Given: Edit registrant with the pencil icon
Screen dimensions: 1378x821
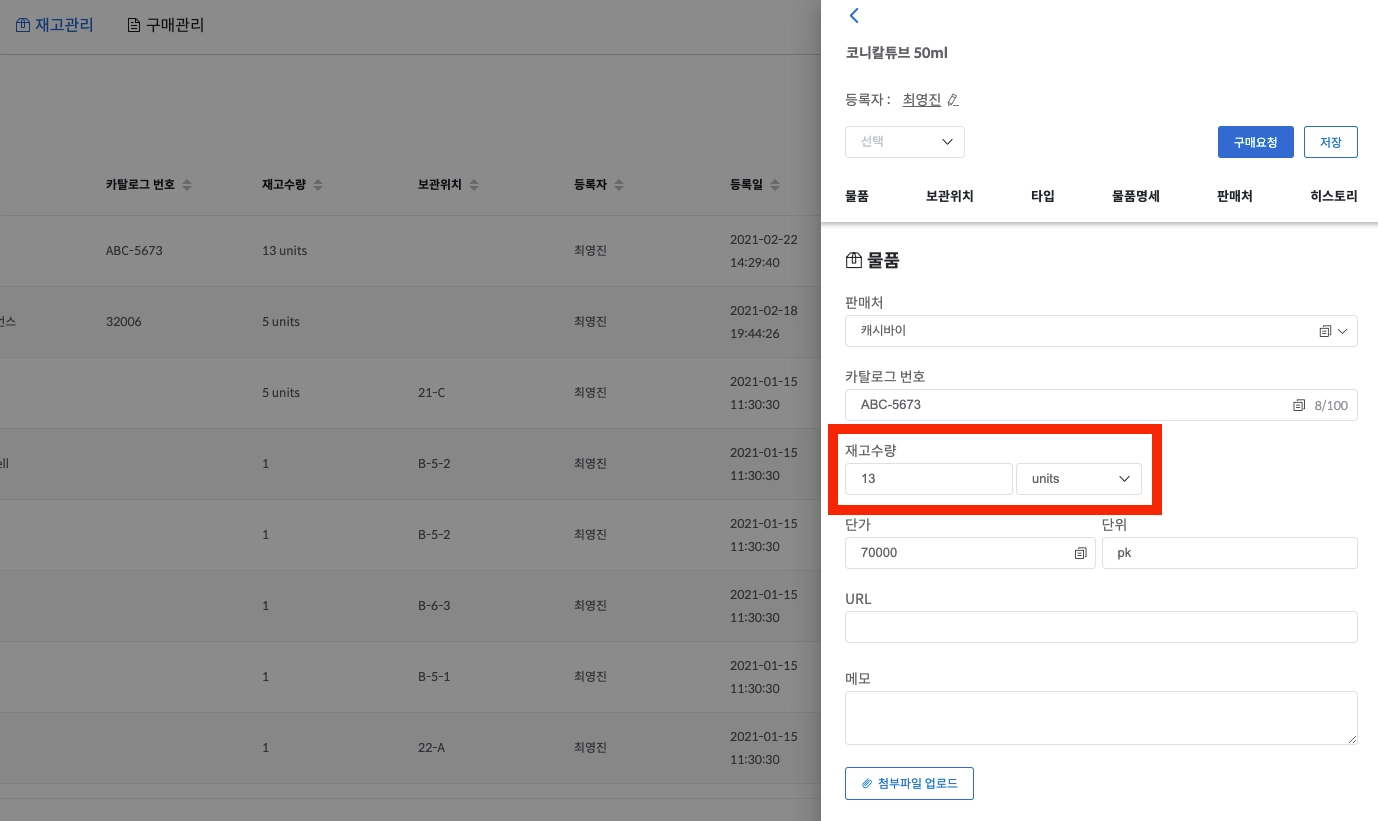Looking at the screenshot, I should (x=953, y=100).
